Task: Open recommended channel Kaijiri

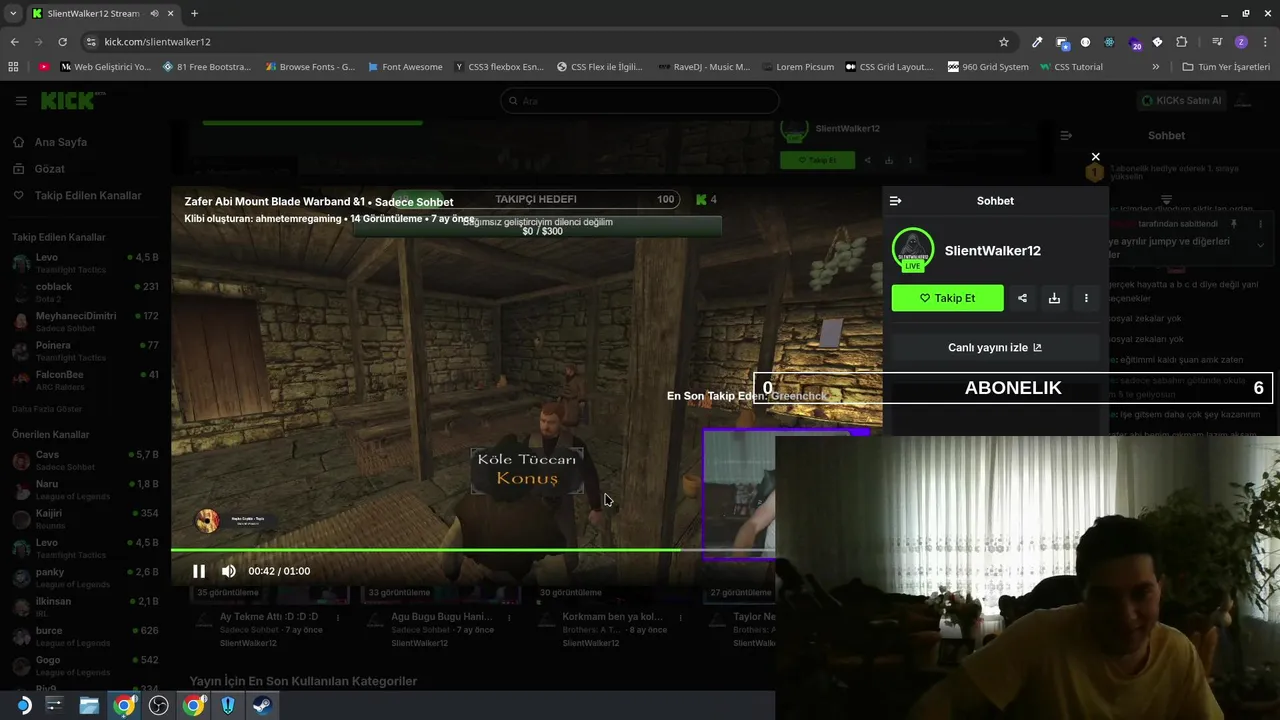Action: point(85,518)
